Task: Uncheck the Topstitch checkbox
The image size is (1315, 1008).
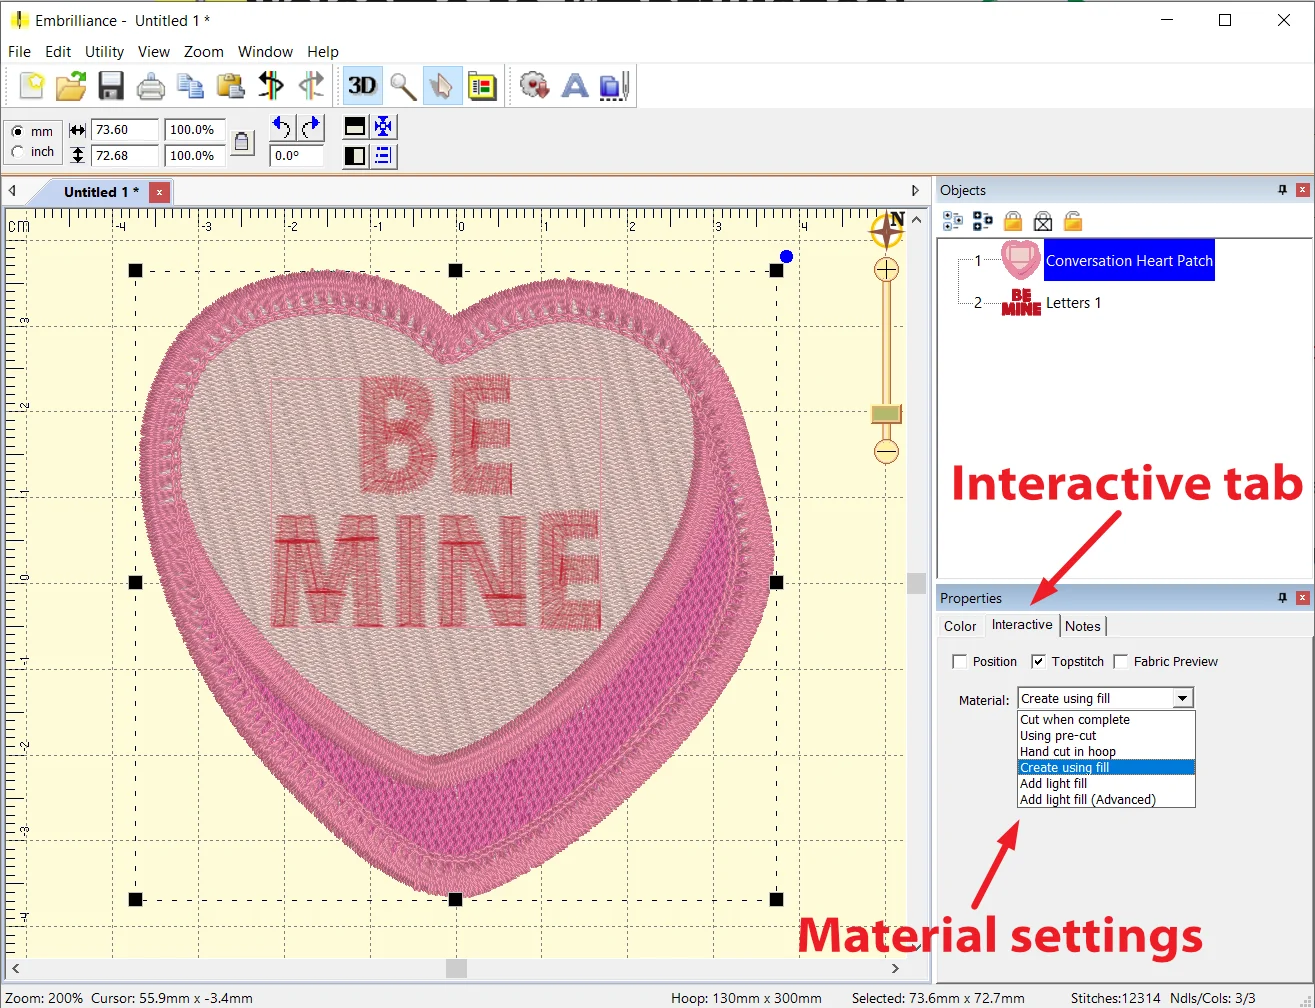Action: (1039, 662)
